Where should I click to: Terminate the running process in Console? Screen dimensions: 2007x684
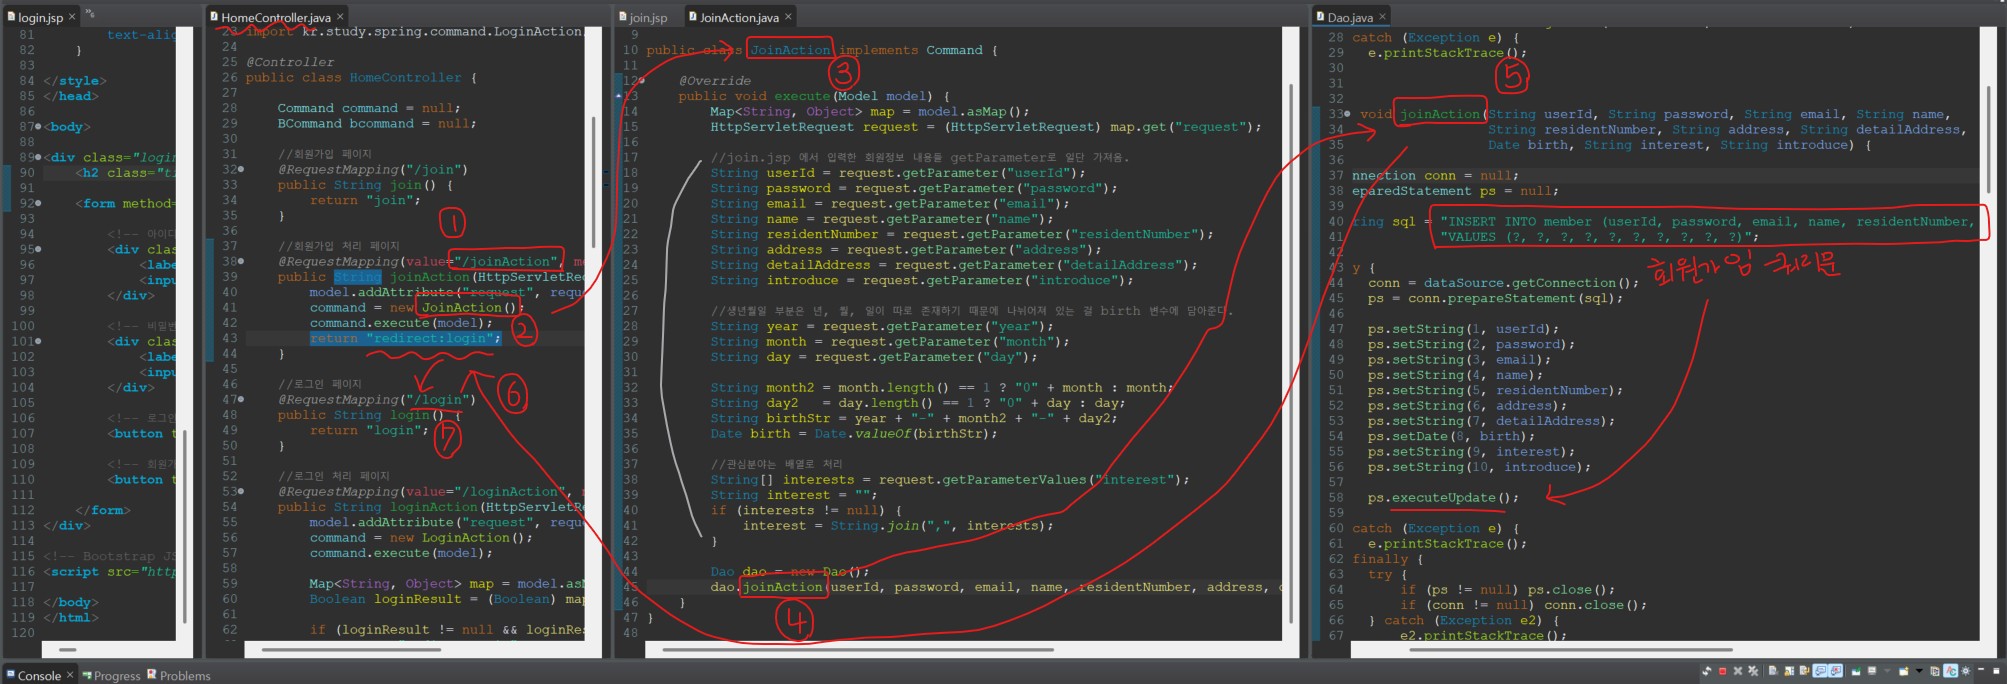[x=1722, y=671]
